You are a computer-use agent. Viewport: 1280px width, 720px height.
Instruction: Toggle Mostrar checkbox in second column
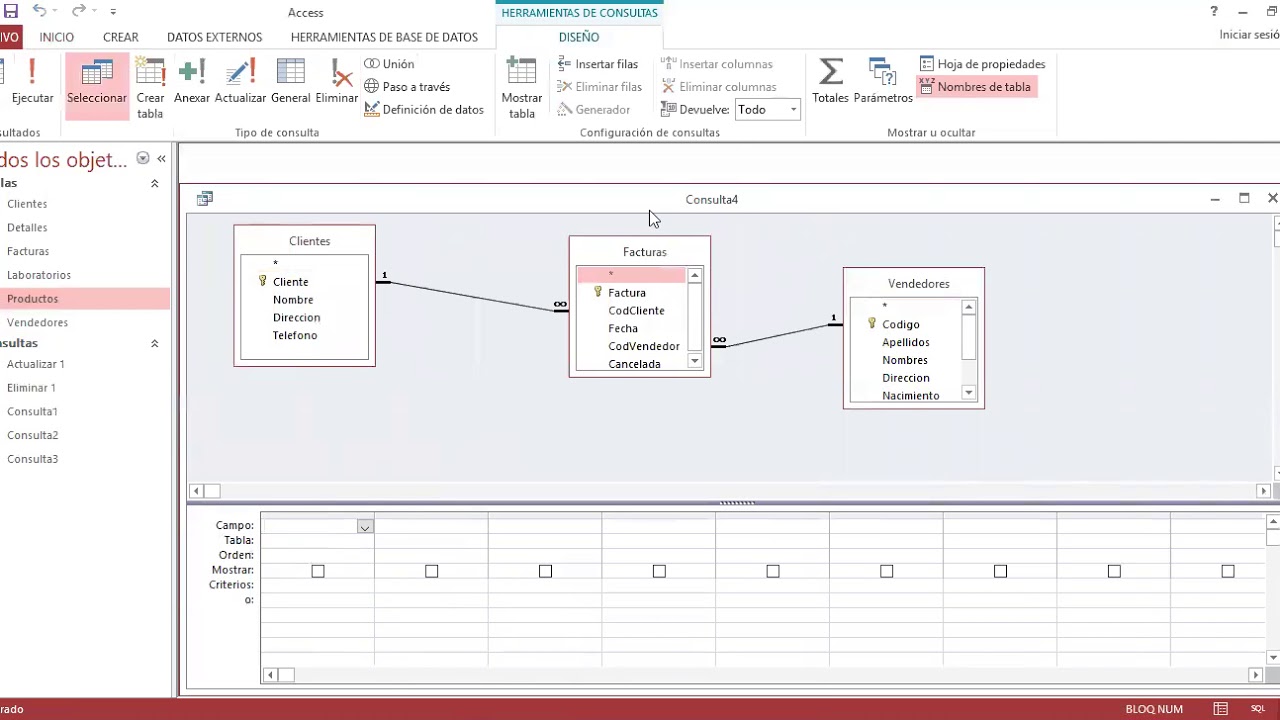[431, 571]
